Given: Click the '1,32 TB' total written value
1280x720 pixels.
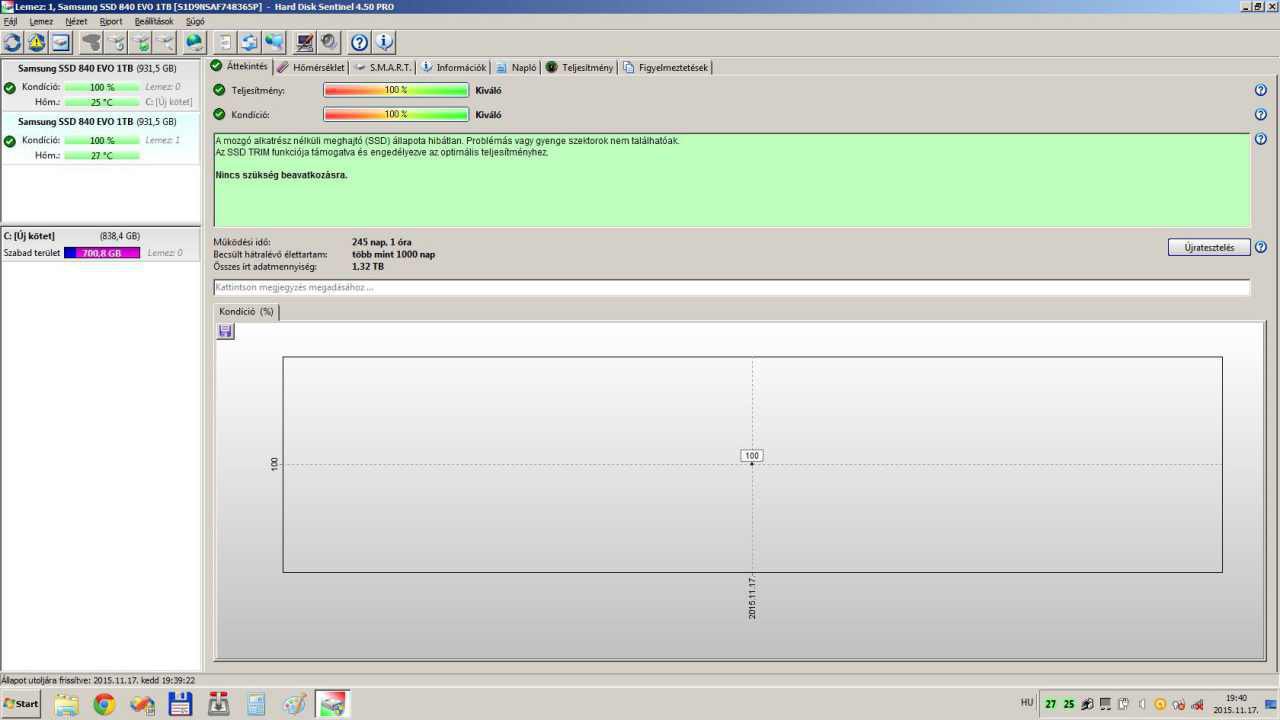Looking at the screenshot, I should tap(368, 267).
